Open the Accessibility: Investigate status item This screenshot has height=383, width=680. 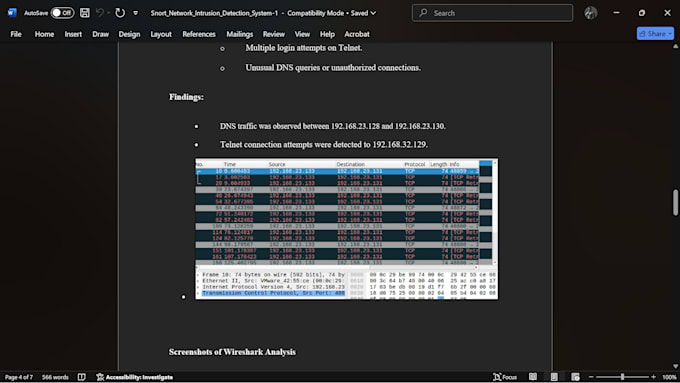[134, 377]
